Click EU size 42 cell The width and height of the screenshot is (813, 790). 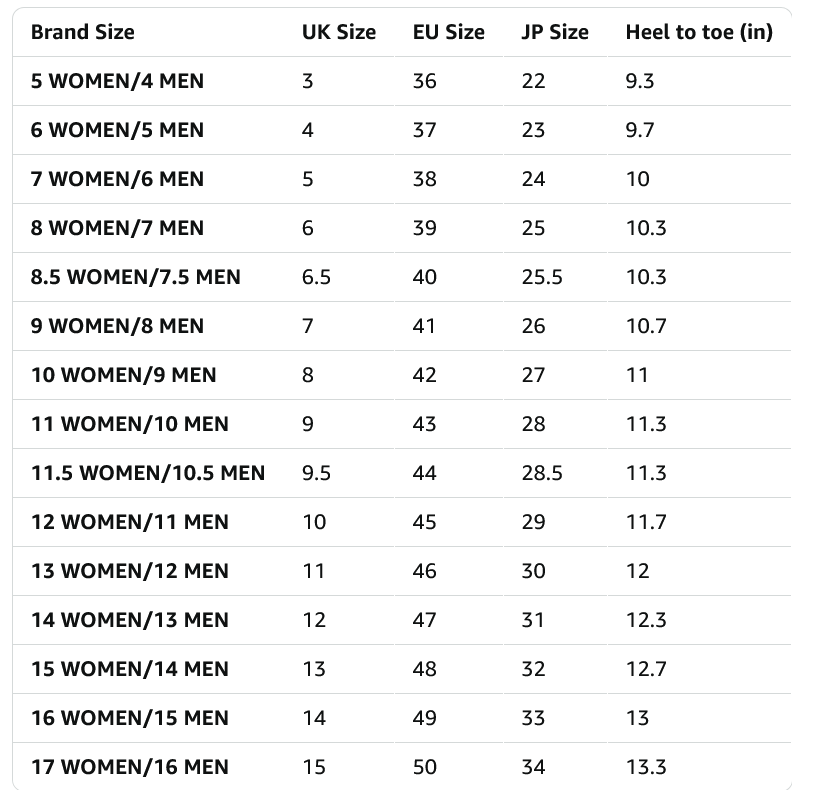425,375
